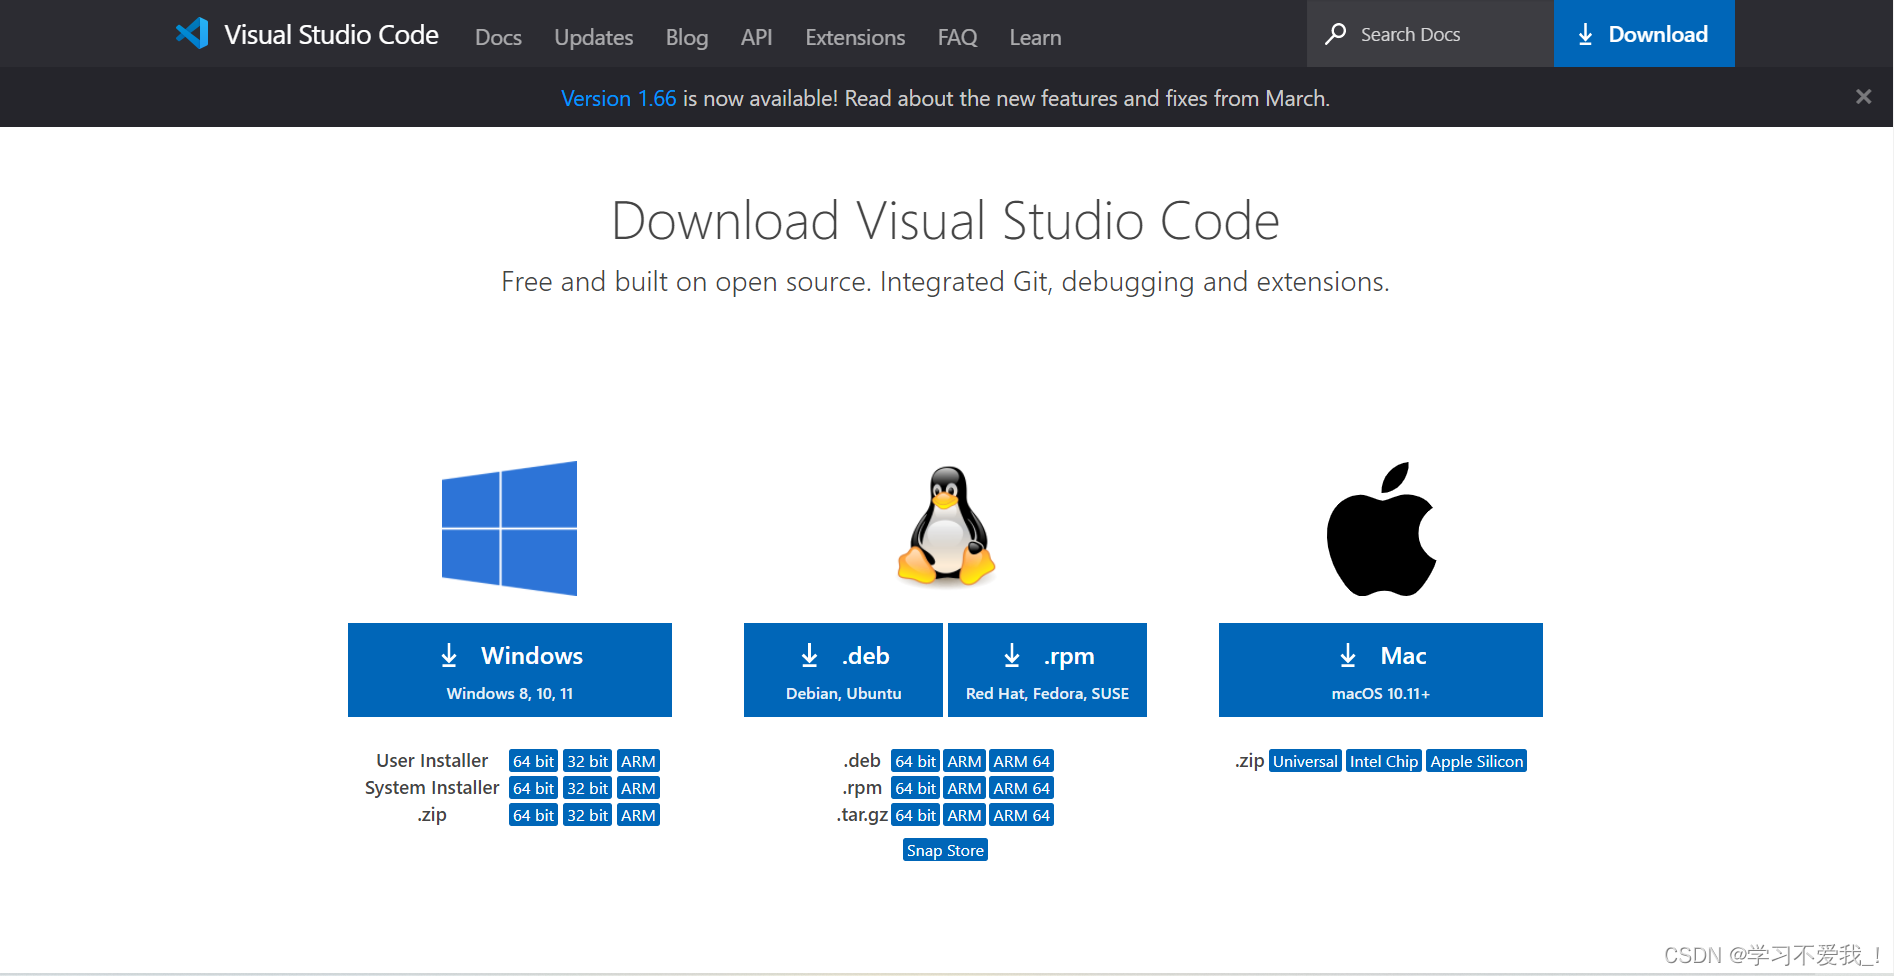Click the Search Docs input field

click(x=1430, y=34)
